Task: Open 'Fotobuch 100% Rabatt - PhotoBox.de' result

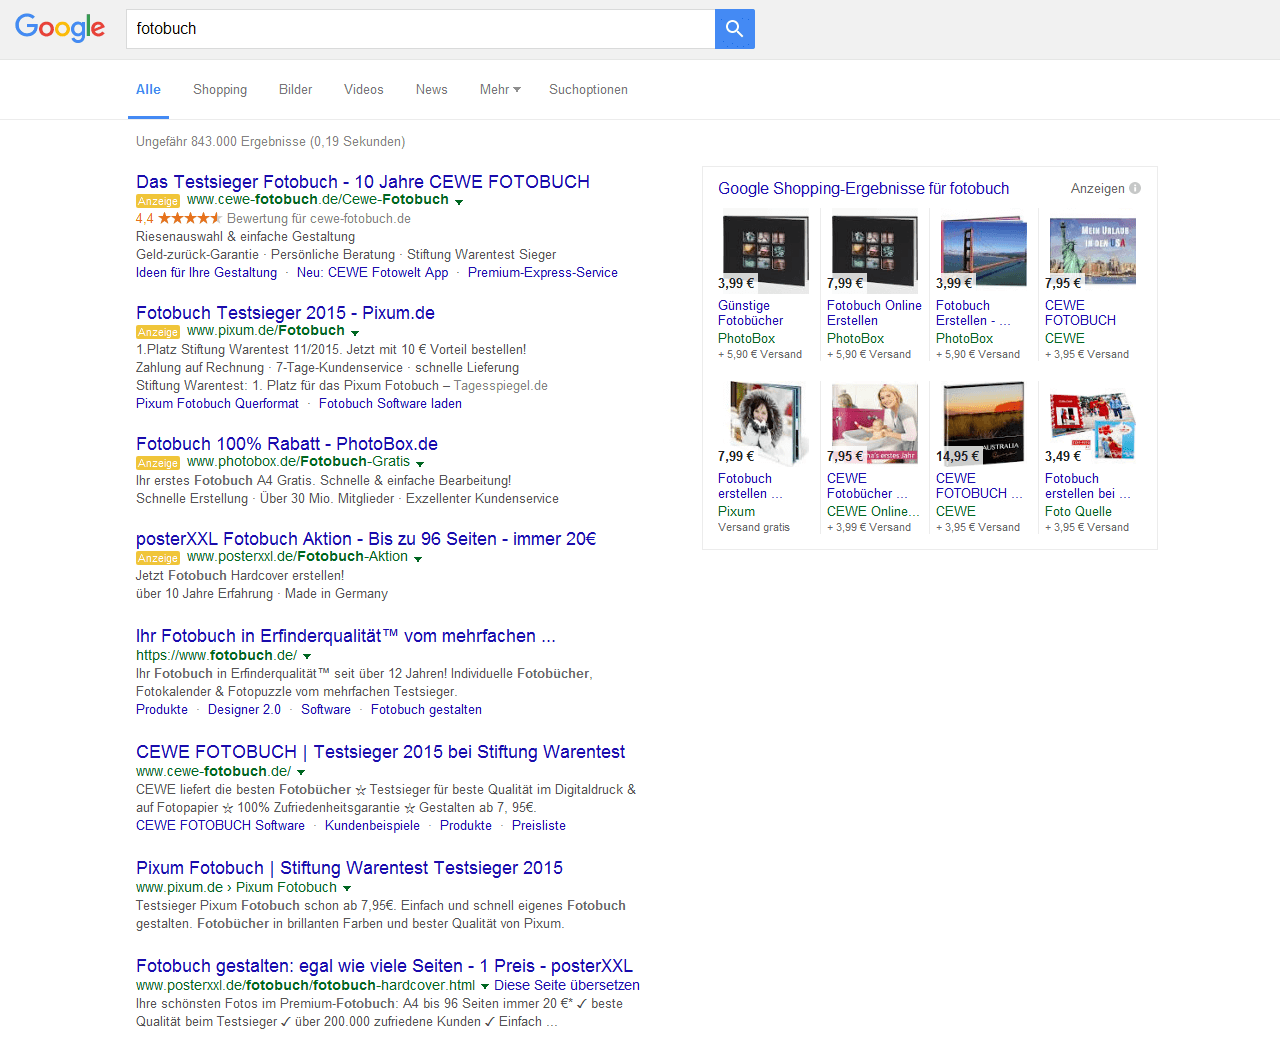Action: 287,444
